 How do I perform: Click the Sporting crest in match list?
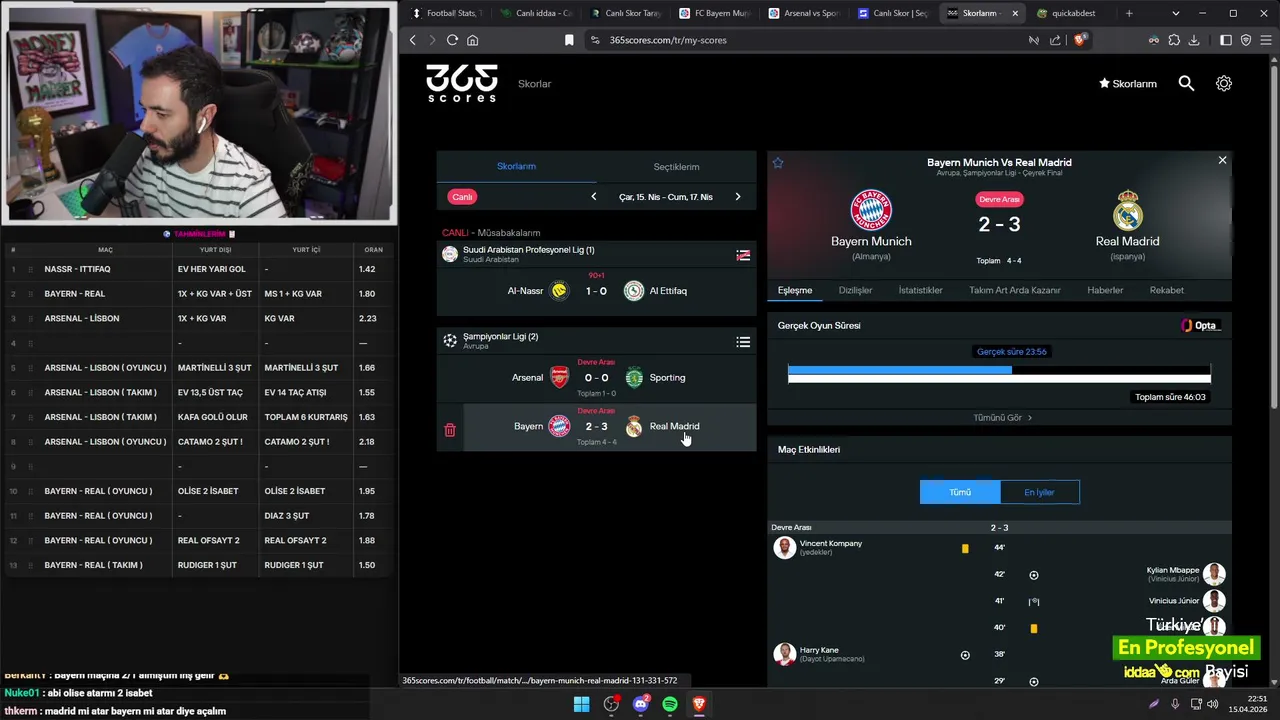[634, 378]
